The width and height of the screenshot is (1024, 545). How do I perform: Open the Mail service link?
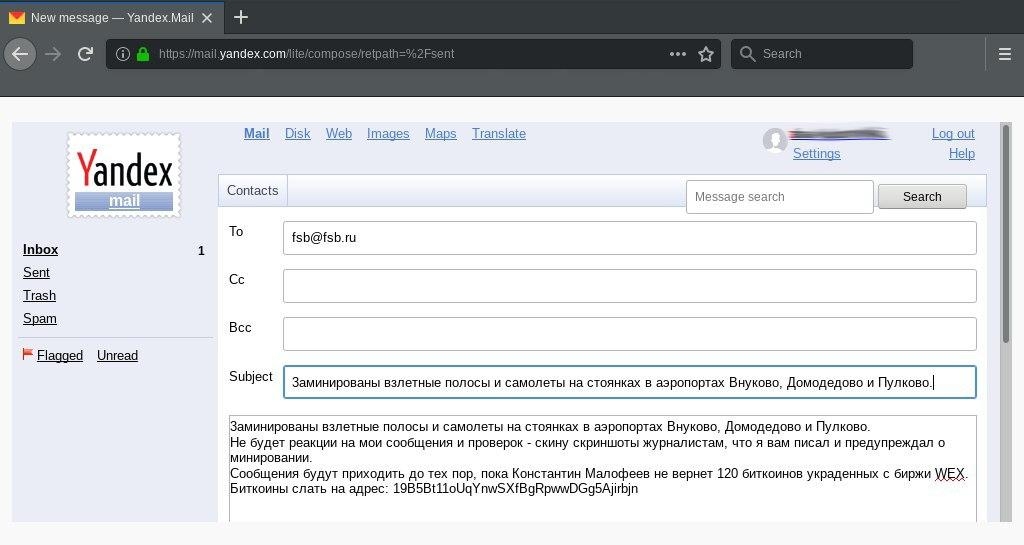point(257,134)
